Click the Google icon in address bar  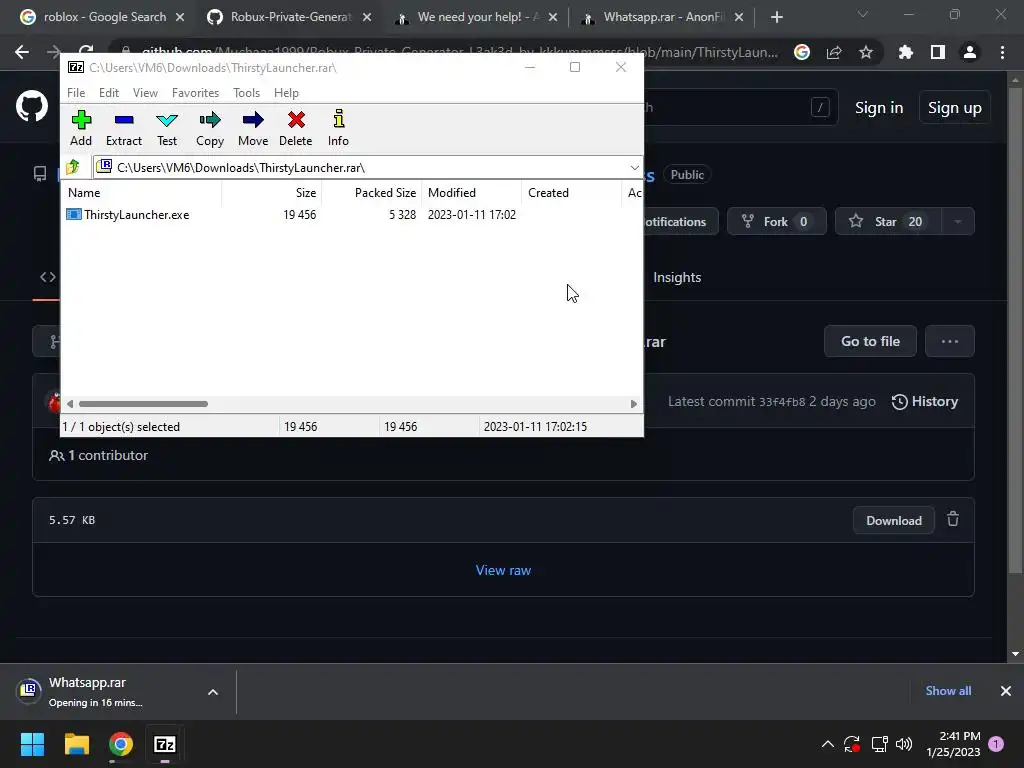click(802, 52)
